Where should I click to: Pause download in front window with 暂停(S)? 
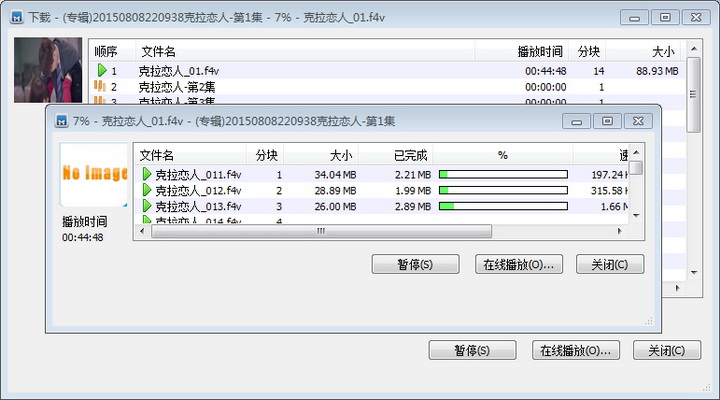coord(415,264)
